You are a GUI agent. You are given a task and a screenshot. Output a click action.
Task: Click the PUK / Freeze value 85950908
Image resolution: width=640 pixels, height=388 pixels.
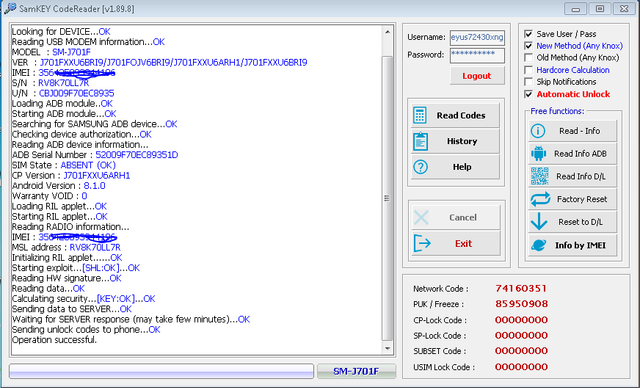click(x=521, y=304)
